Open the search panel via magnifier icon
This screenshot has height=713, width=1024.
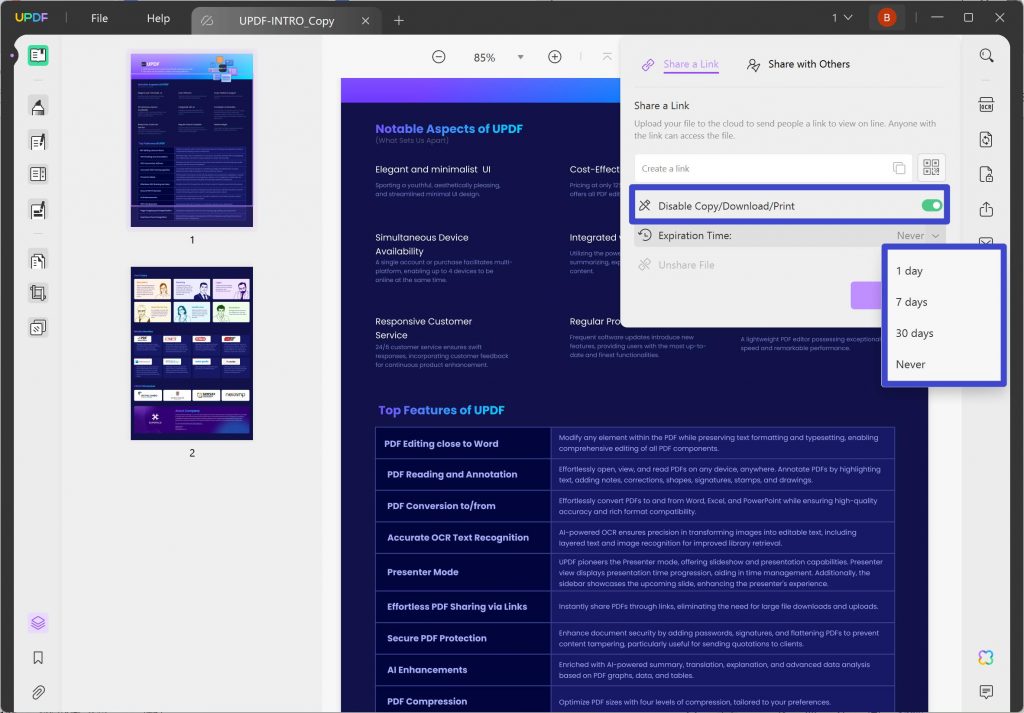(985, 55)
